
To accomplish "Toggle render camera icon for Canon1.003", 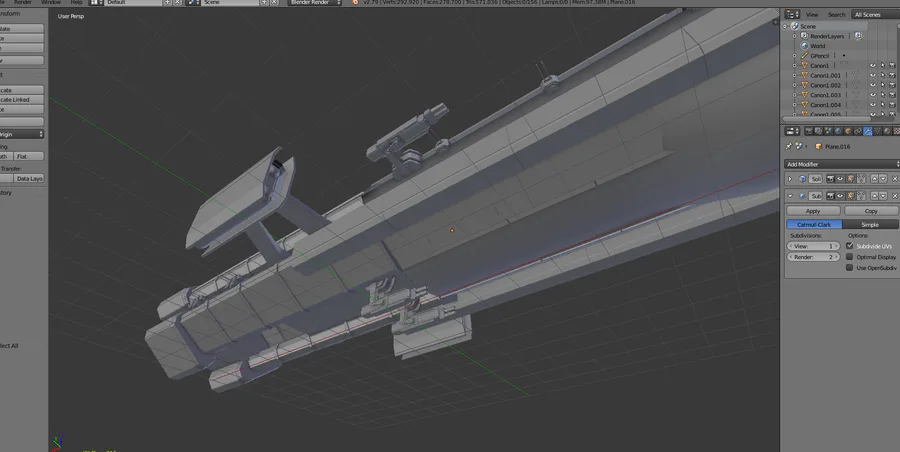I will point(893,95).
